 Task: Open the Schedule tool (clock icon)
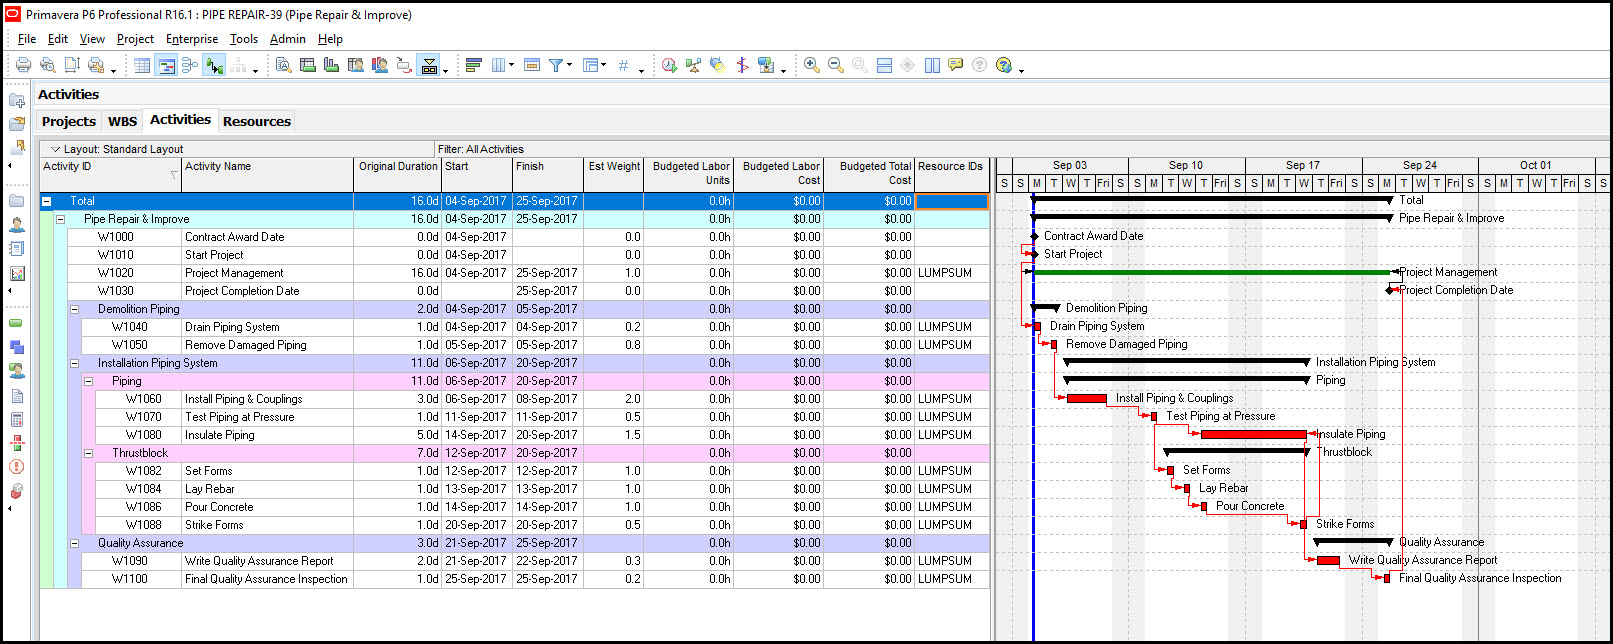(669, 65)
